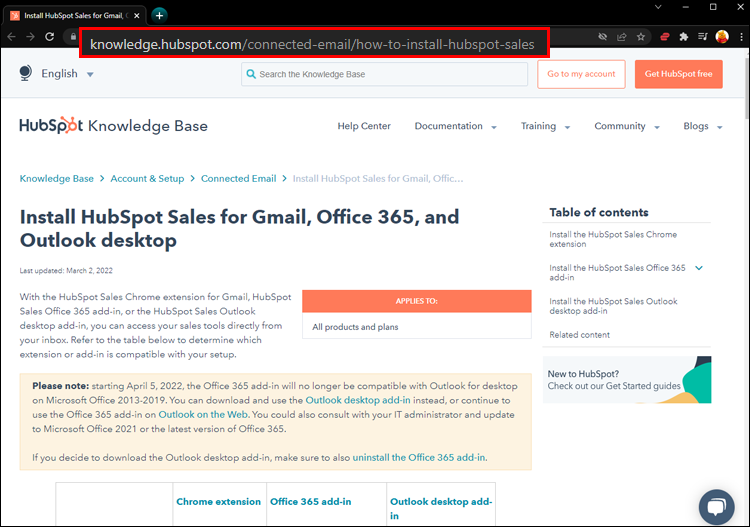Go to Account & Setup breadcrumb
Screen dimensions: 750x527
click(x=147, y=178)
